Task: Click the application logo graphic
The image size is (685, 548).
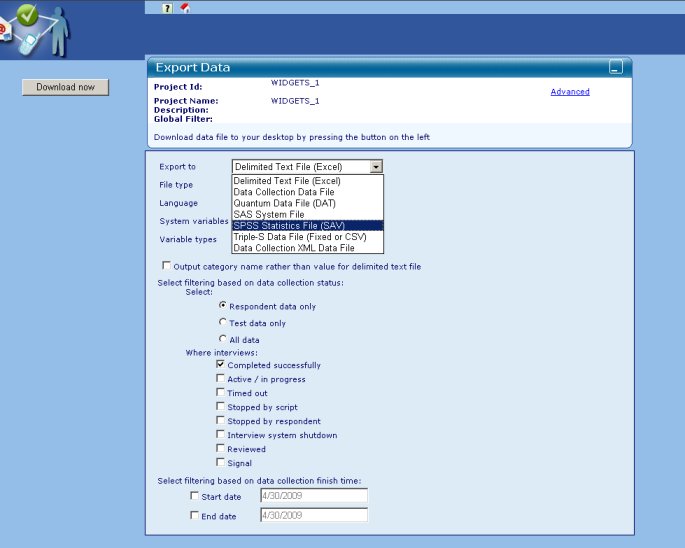Action: [36, 30]
